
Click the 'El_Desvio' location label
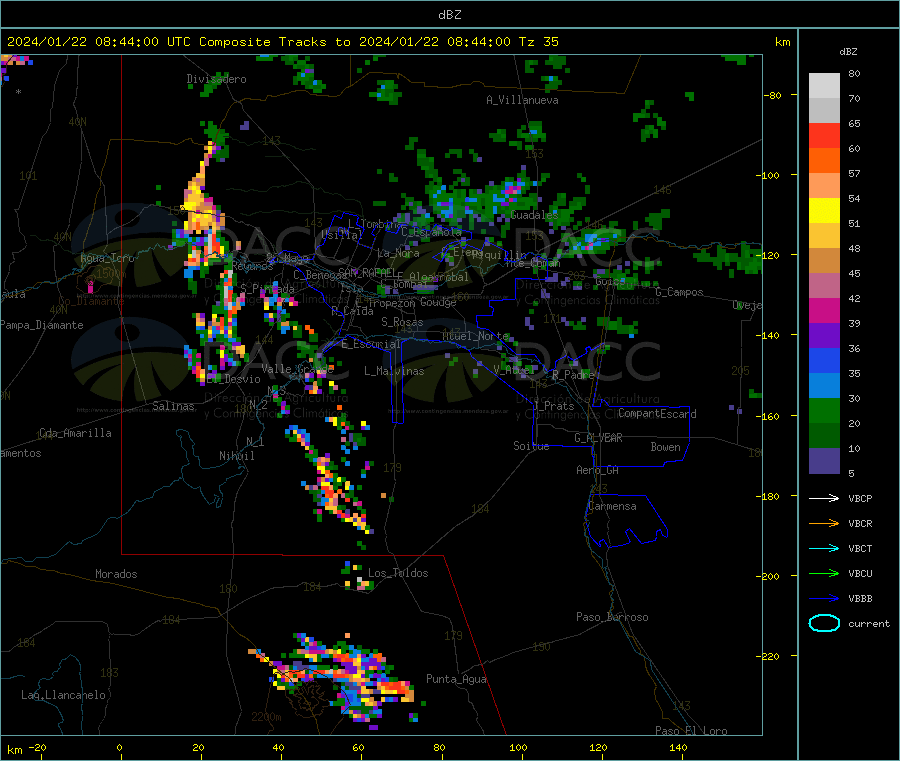coord(234,379)
